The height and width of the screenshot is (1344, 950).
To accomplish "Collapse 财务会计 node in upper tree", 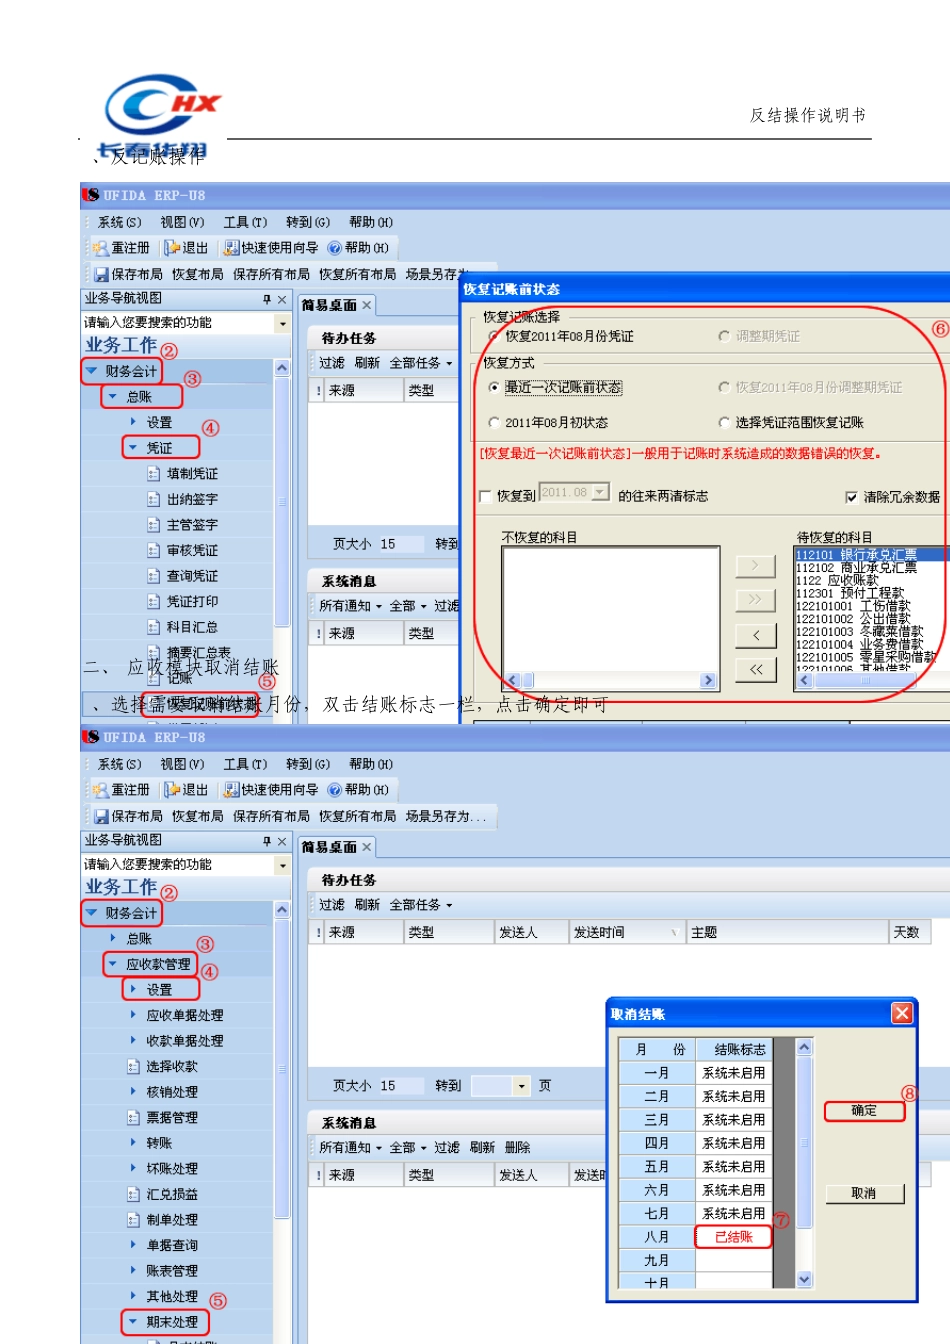I will pyautogui.click(x=91, y=371).
